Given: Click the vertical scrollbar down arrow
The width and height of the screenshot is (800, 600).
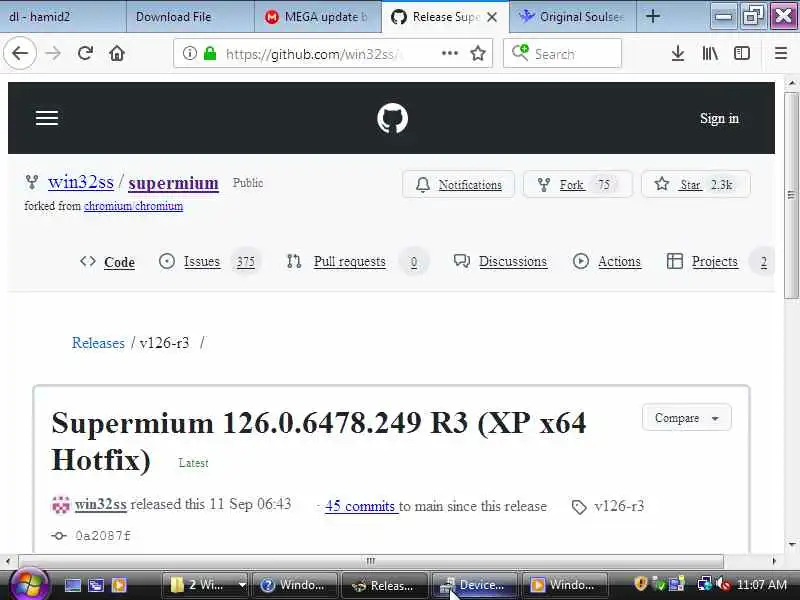Looking at the screenshot, I should [791, 545].
